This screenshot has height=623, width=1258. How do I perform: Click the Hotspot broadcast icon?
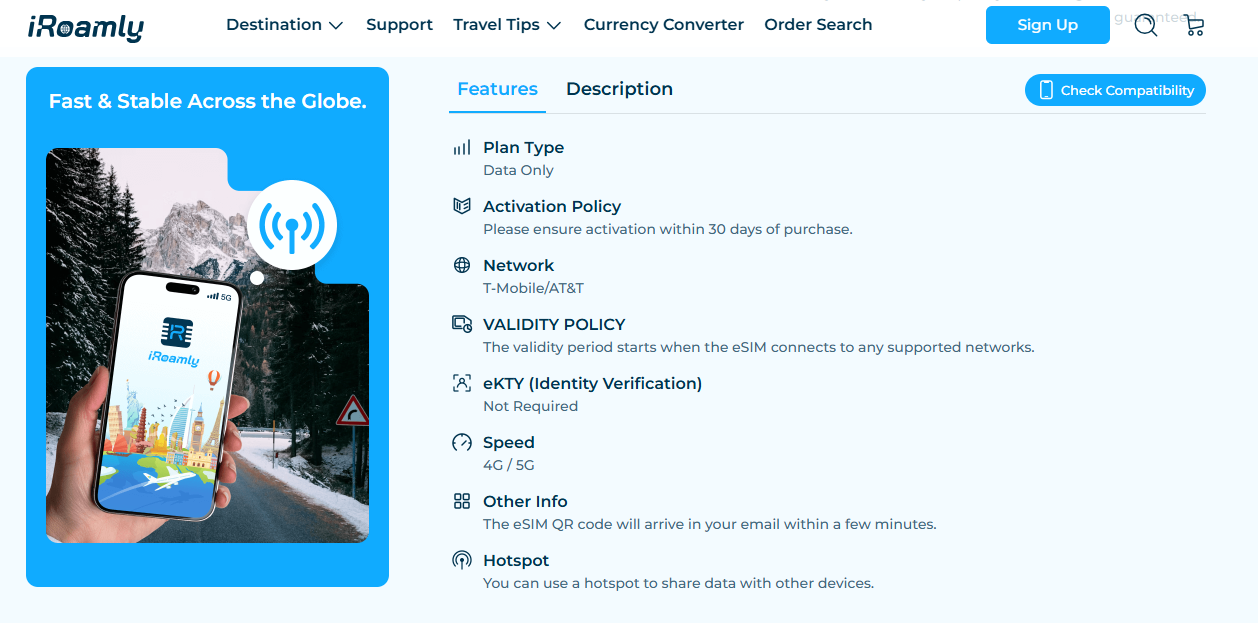coord(462,560)
